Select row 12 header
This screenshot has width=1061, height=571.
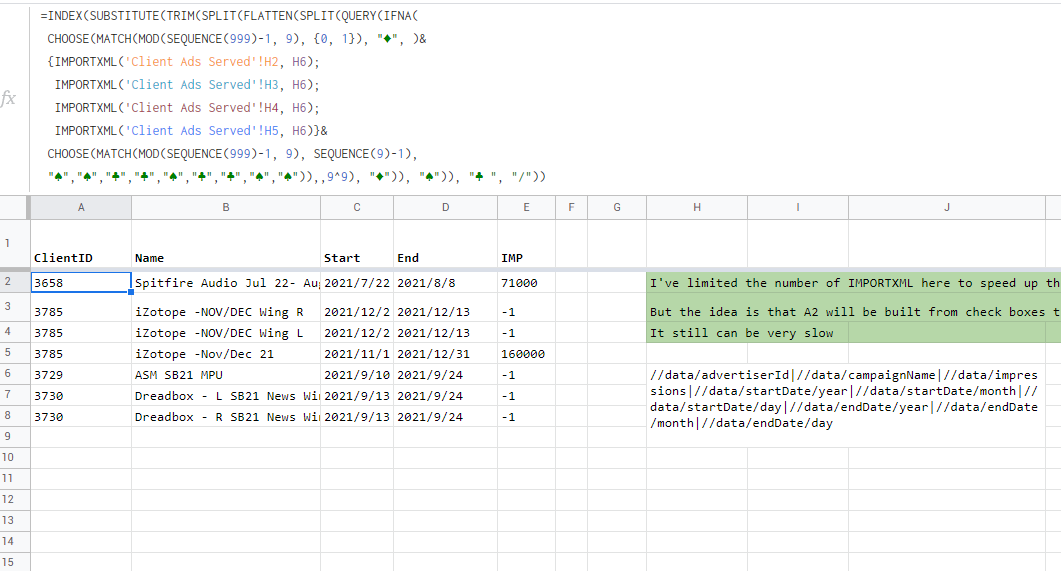coord(15,499)
